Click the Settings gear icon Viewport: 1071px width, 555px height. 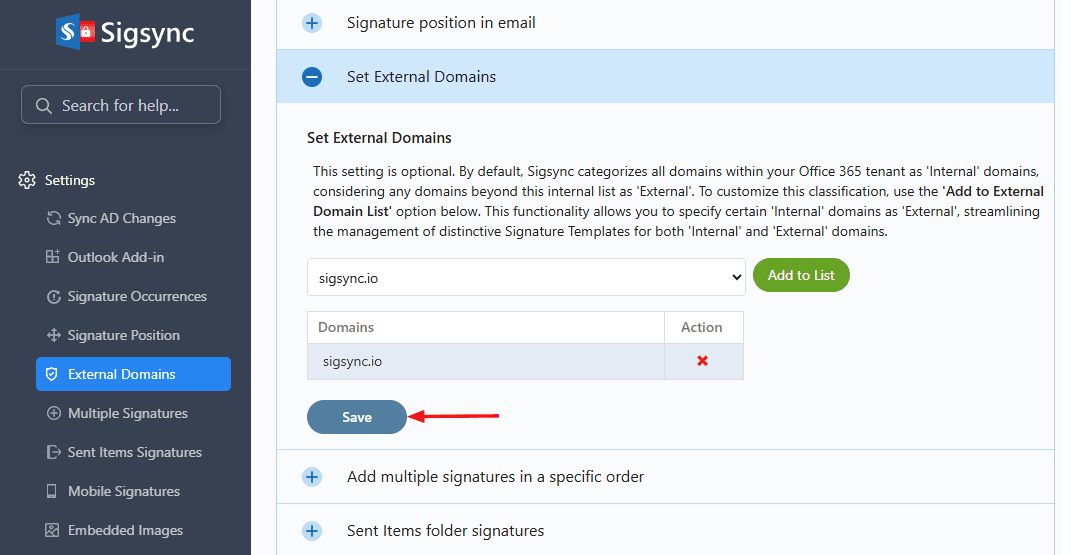click(27, 181)
